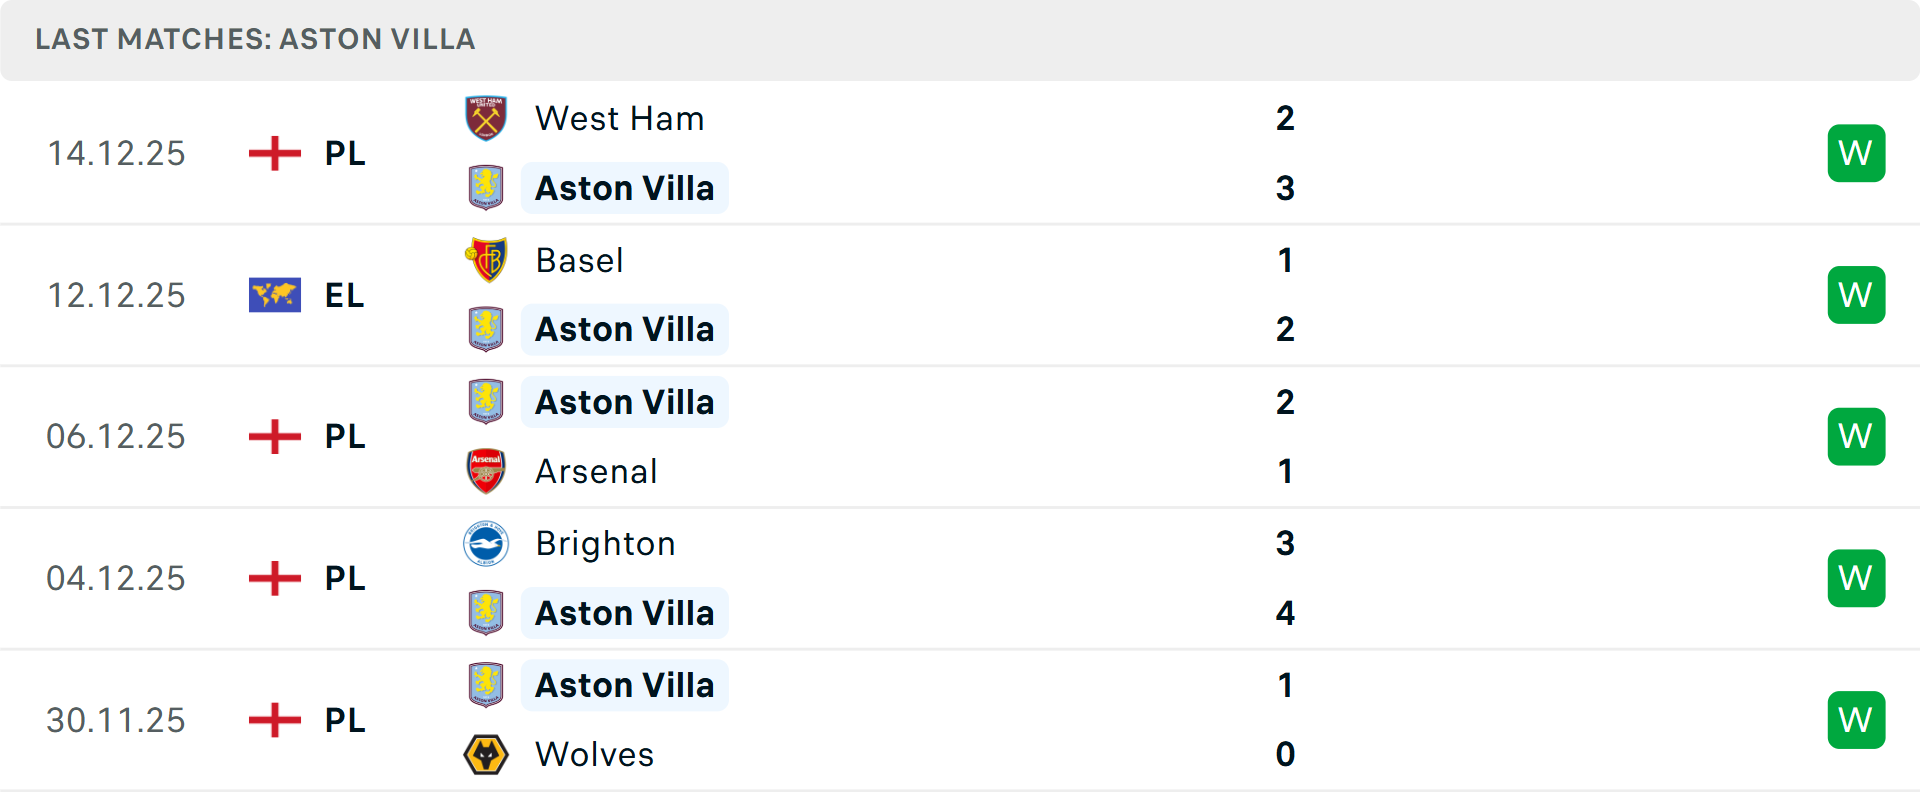
Task: Click the Basel club crest
Action: (486, 260)
